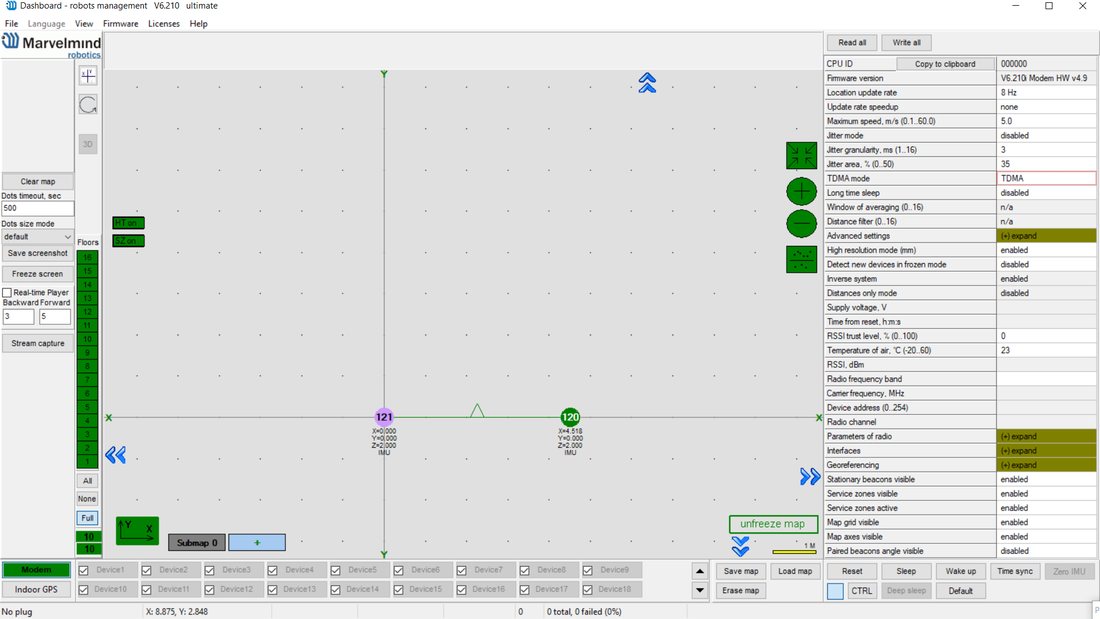
Task: Click the green dotted grid icon
Action: pos(801,260)
